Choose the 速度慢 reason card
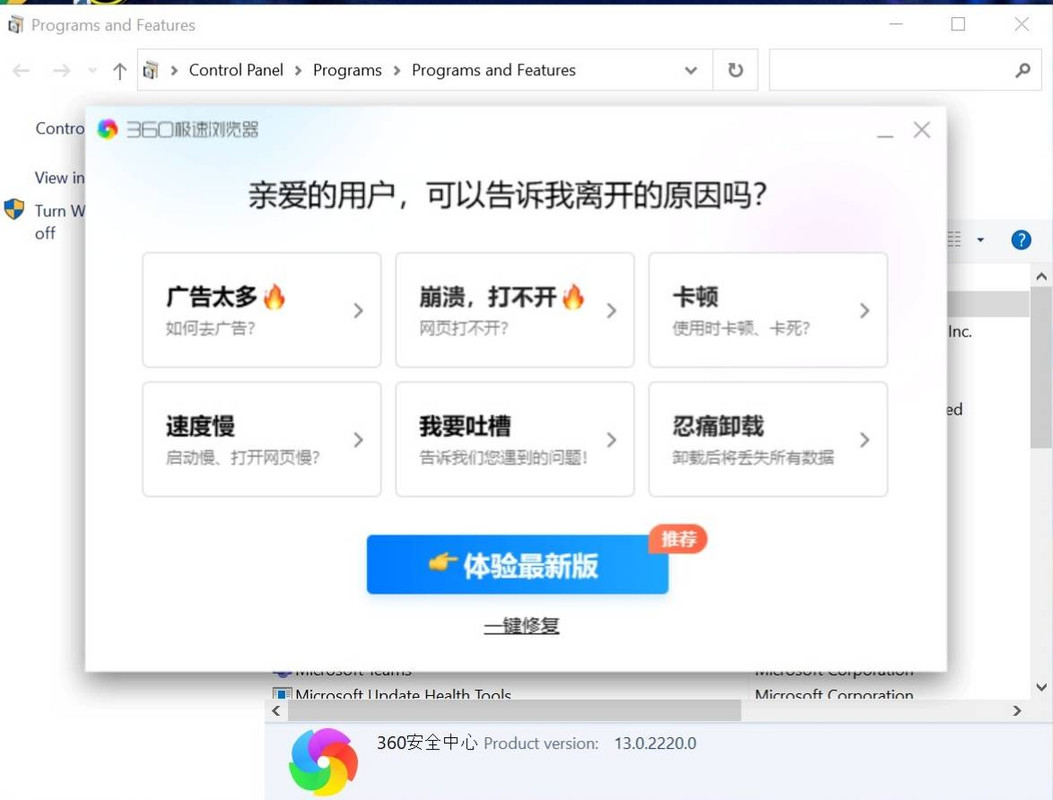The height and width of the screenshot is (800, 1053). tap(262, 439)
